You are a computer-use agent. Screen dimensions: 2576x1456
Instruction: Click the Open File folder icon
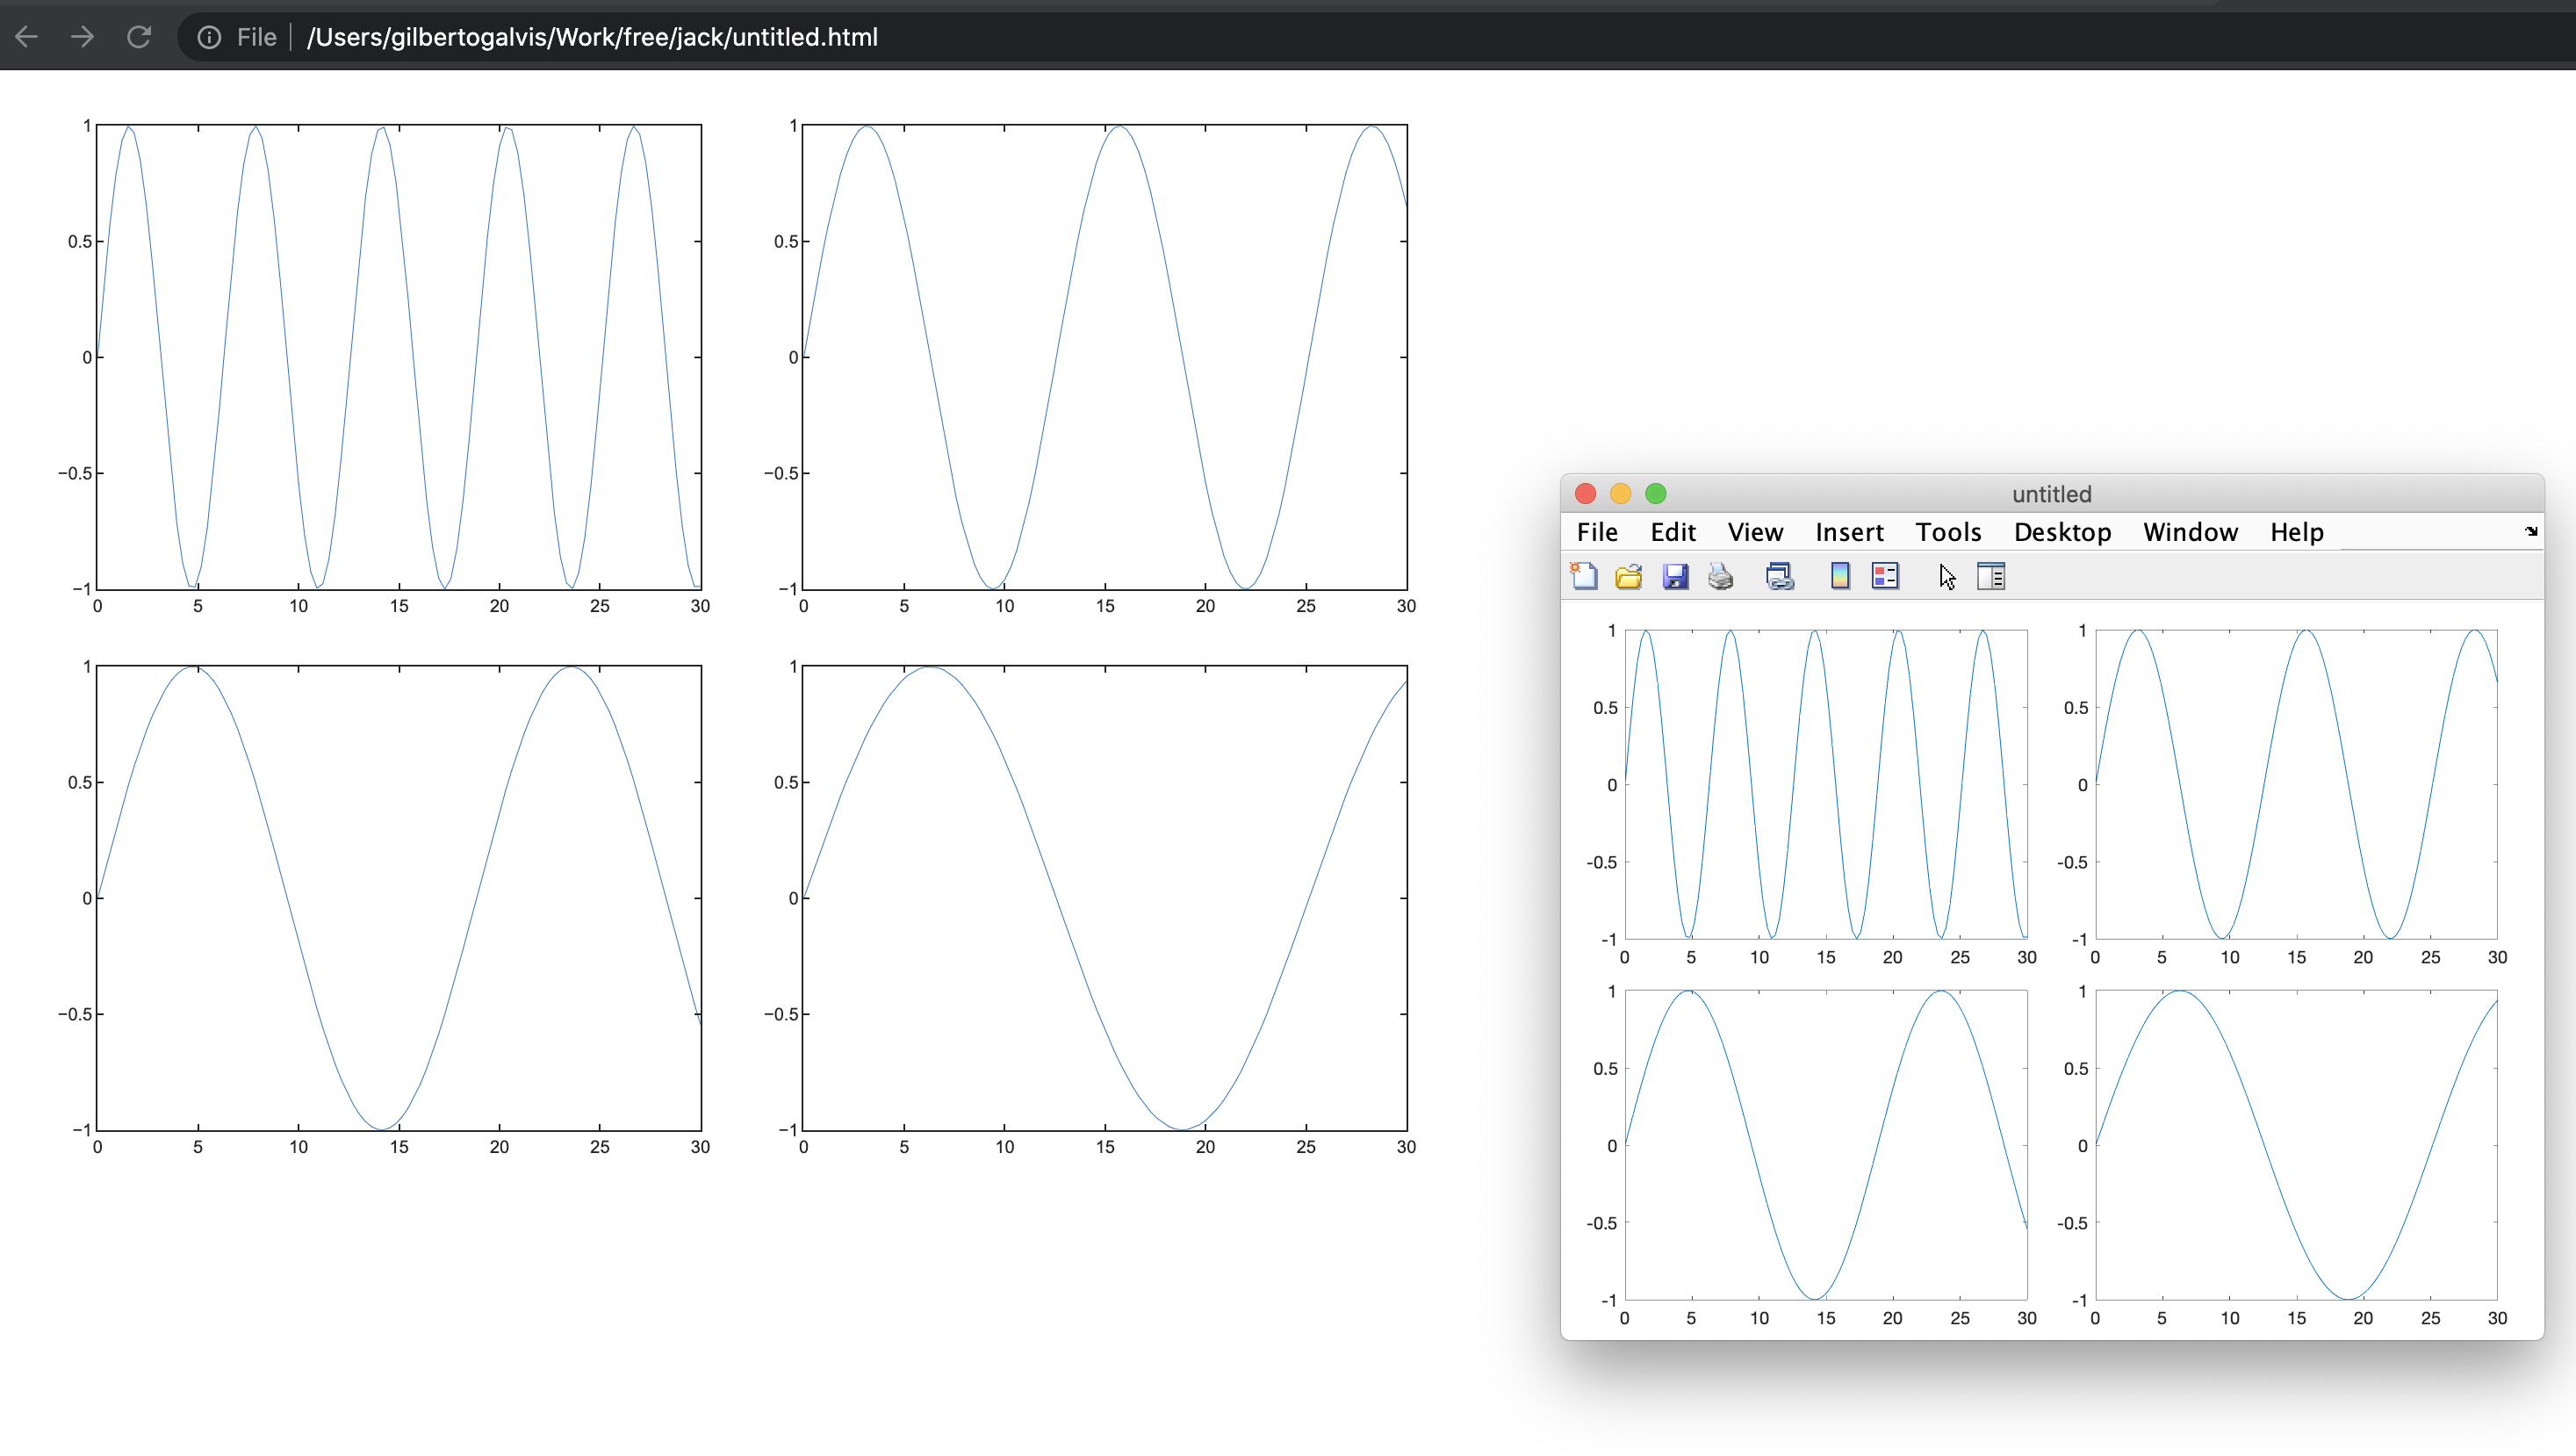pos(1629,576)
